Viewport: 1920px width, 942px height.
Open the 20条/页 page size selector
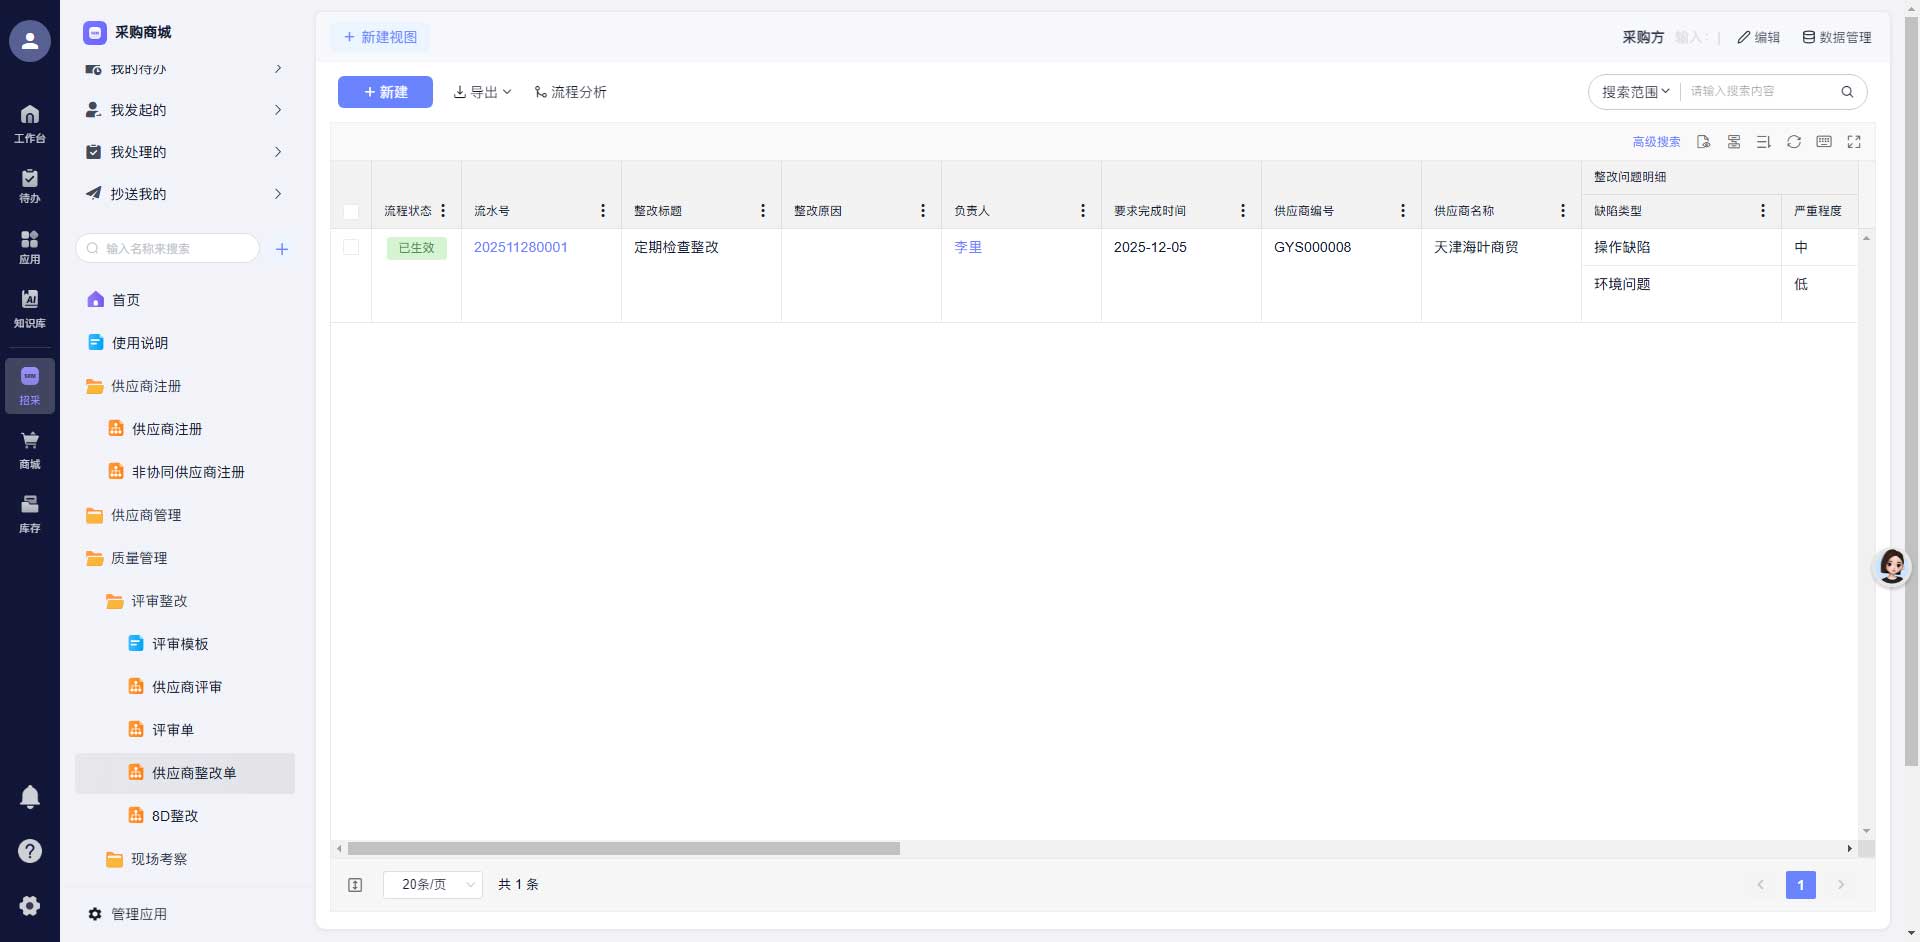[432, 884]
